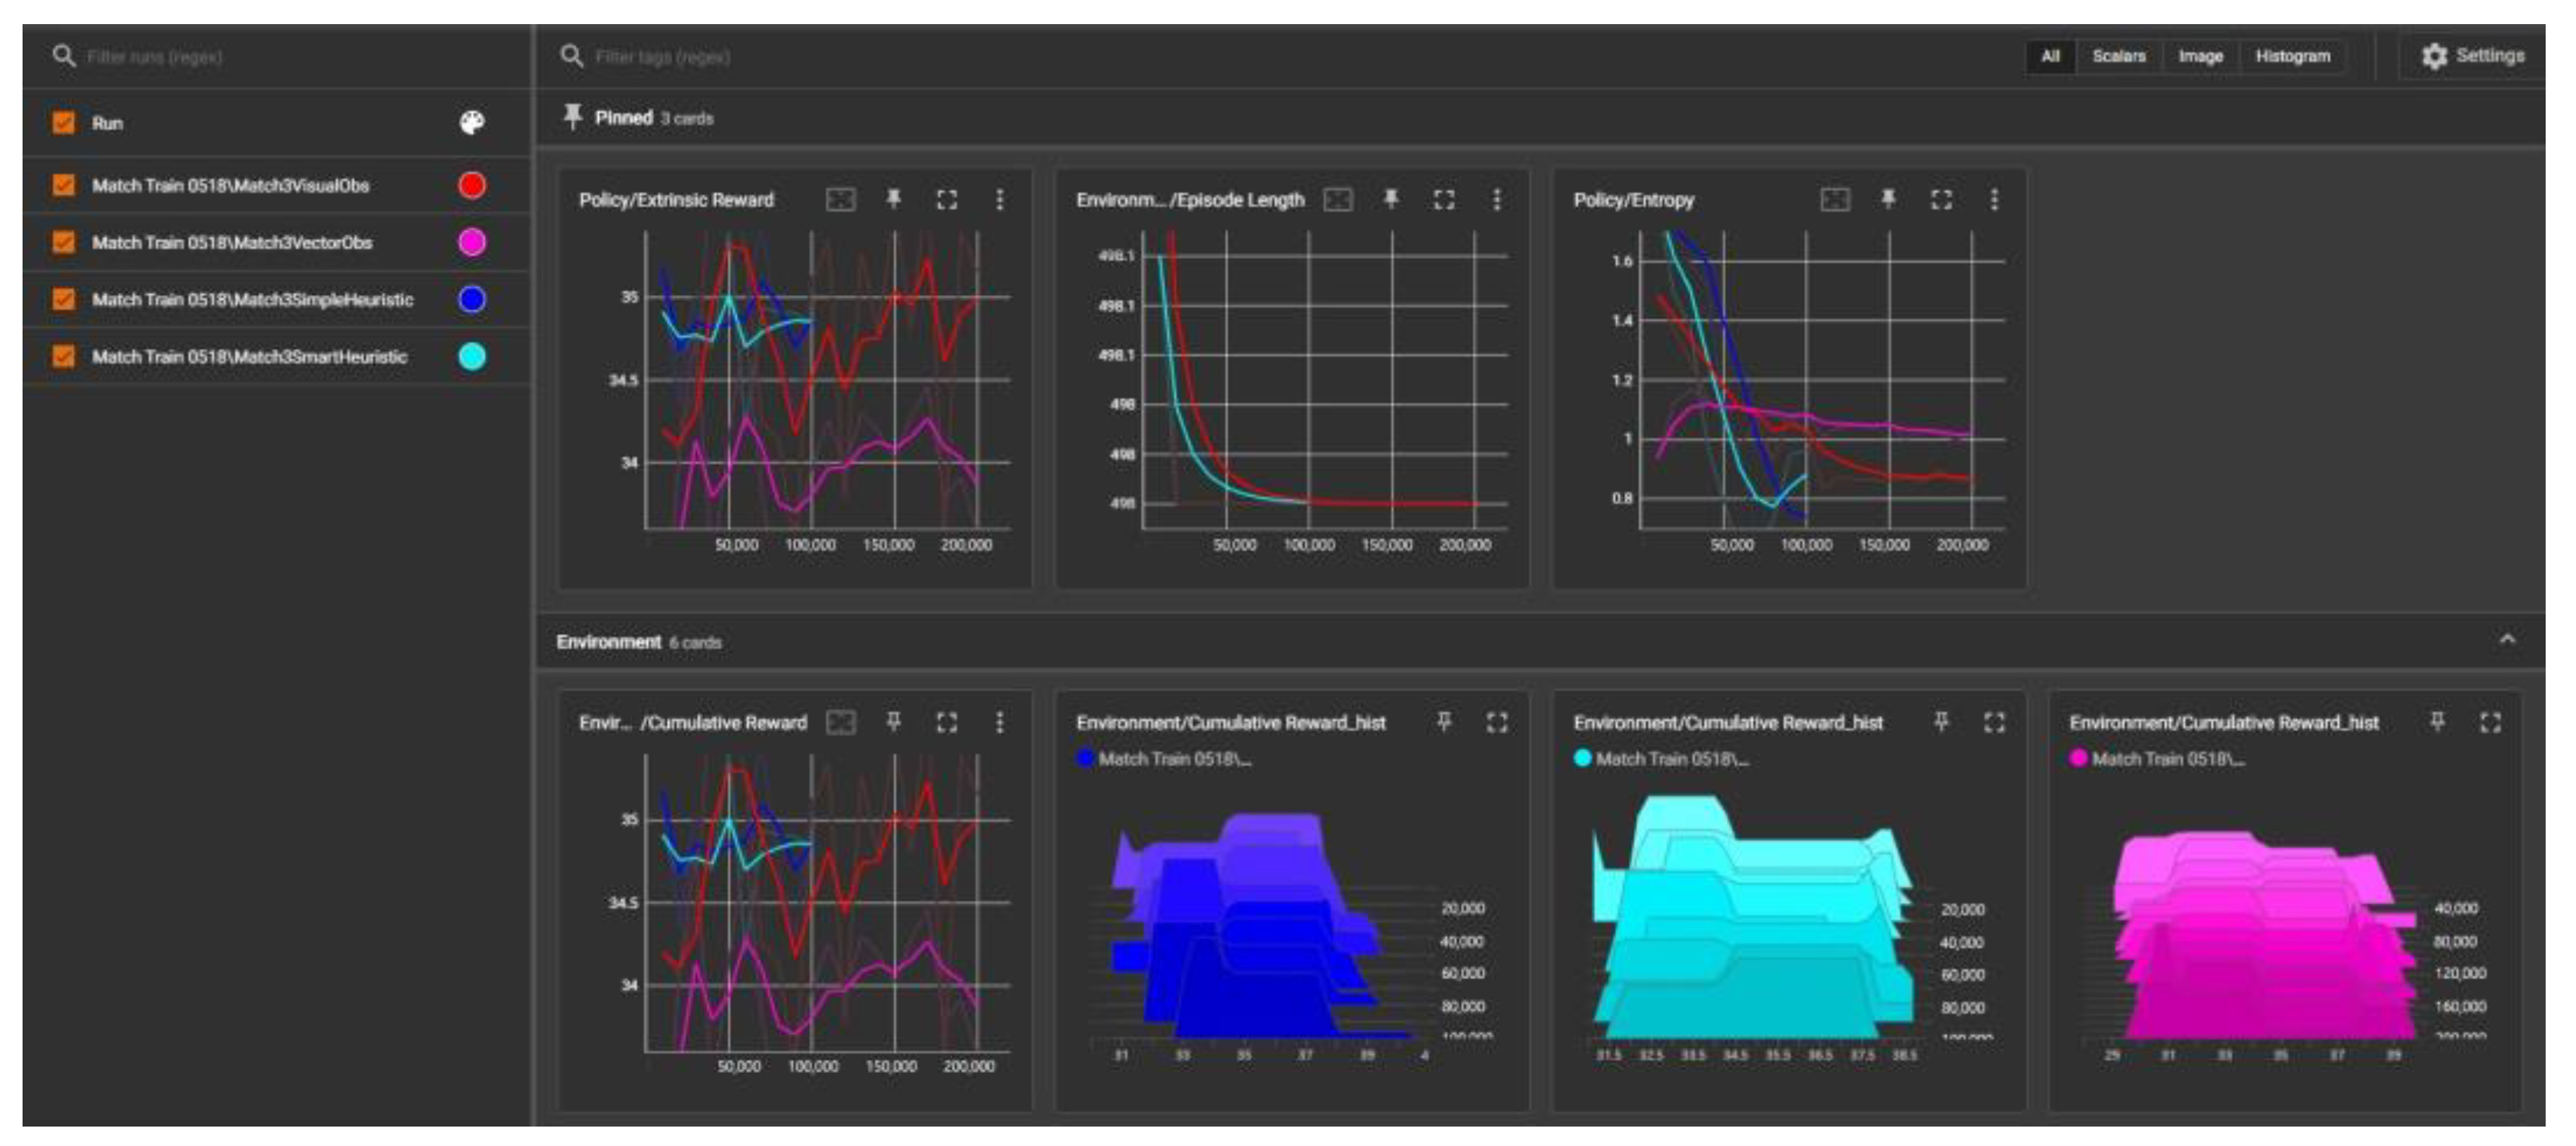The width and height of the screenshot is (2576, 1146).
Task: Uncheck the Match3VisualObs run
Action: 64,185
